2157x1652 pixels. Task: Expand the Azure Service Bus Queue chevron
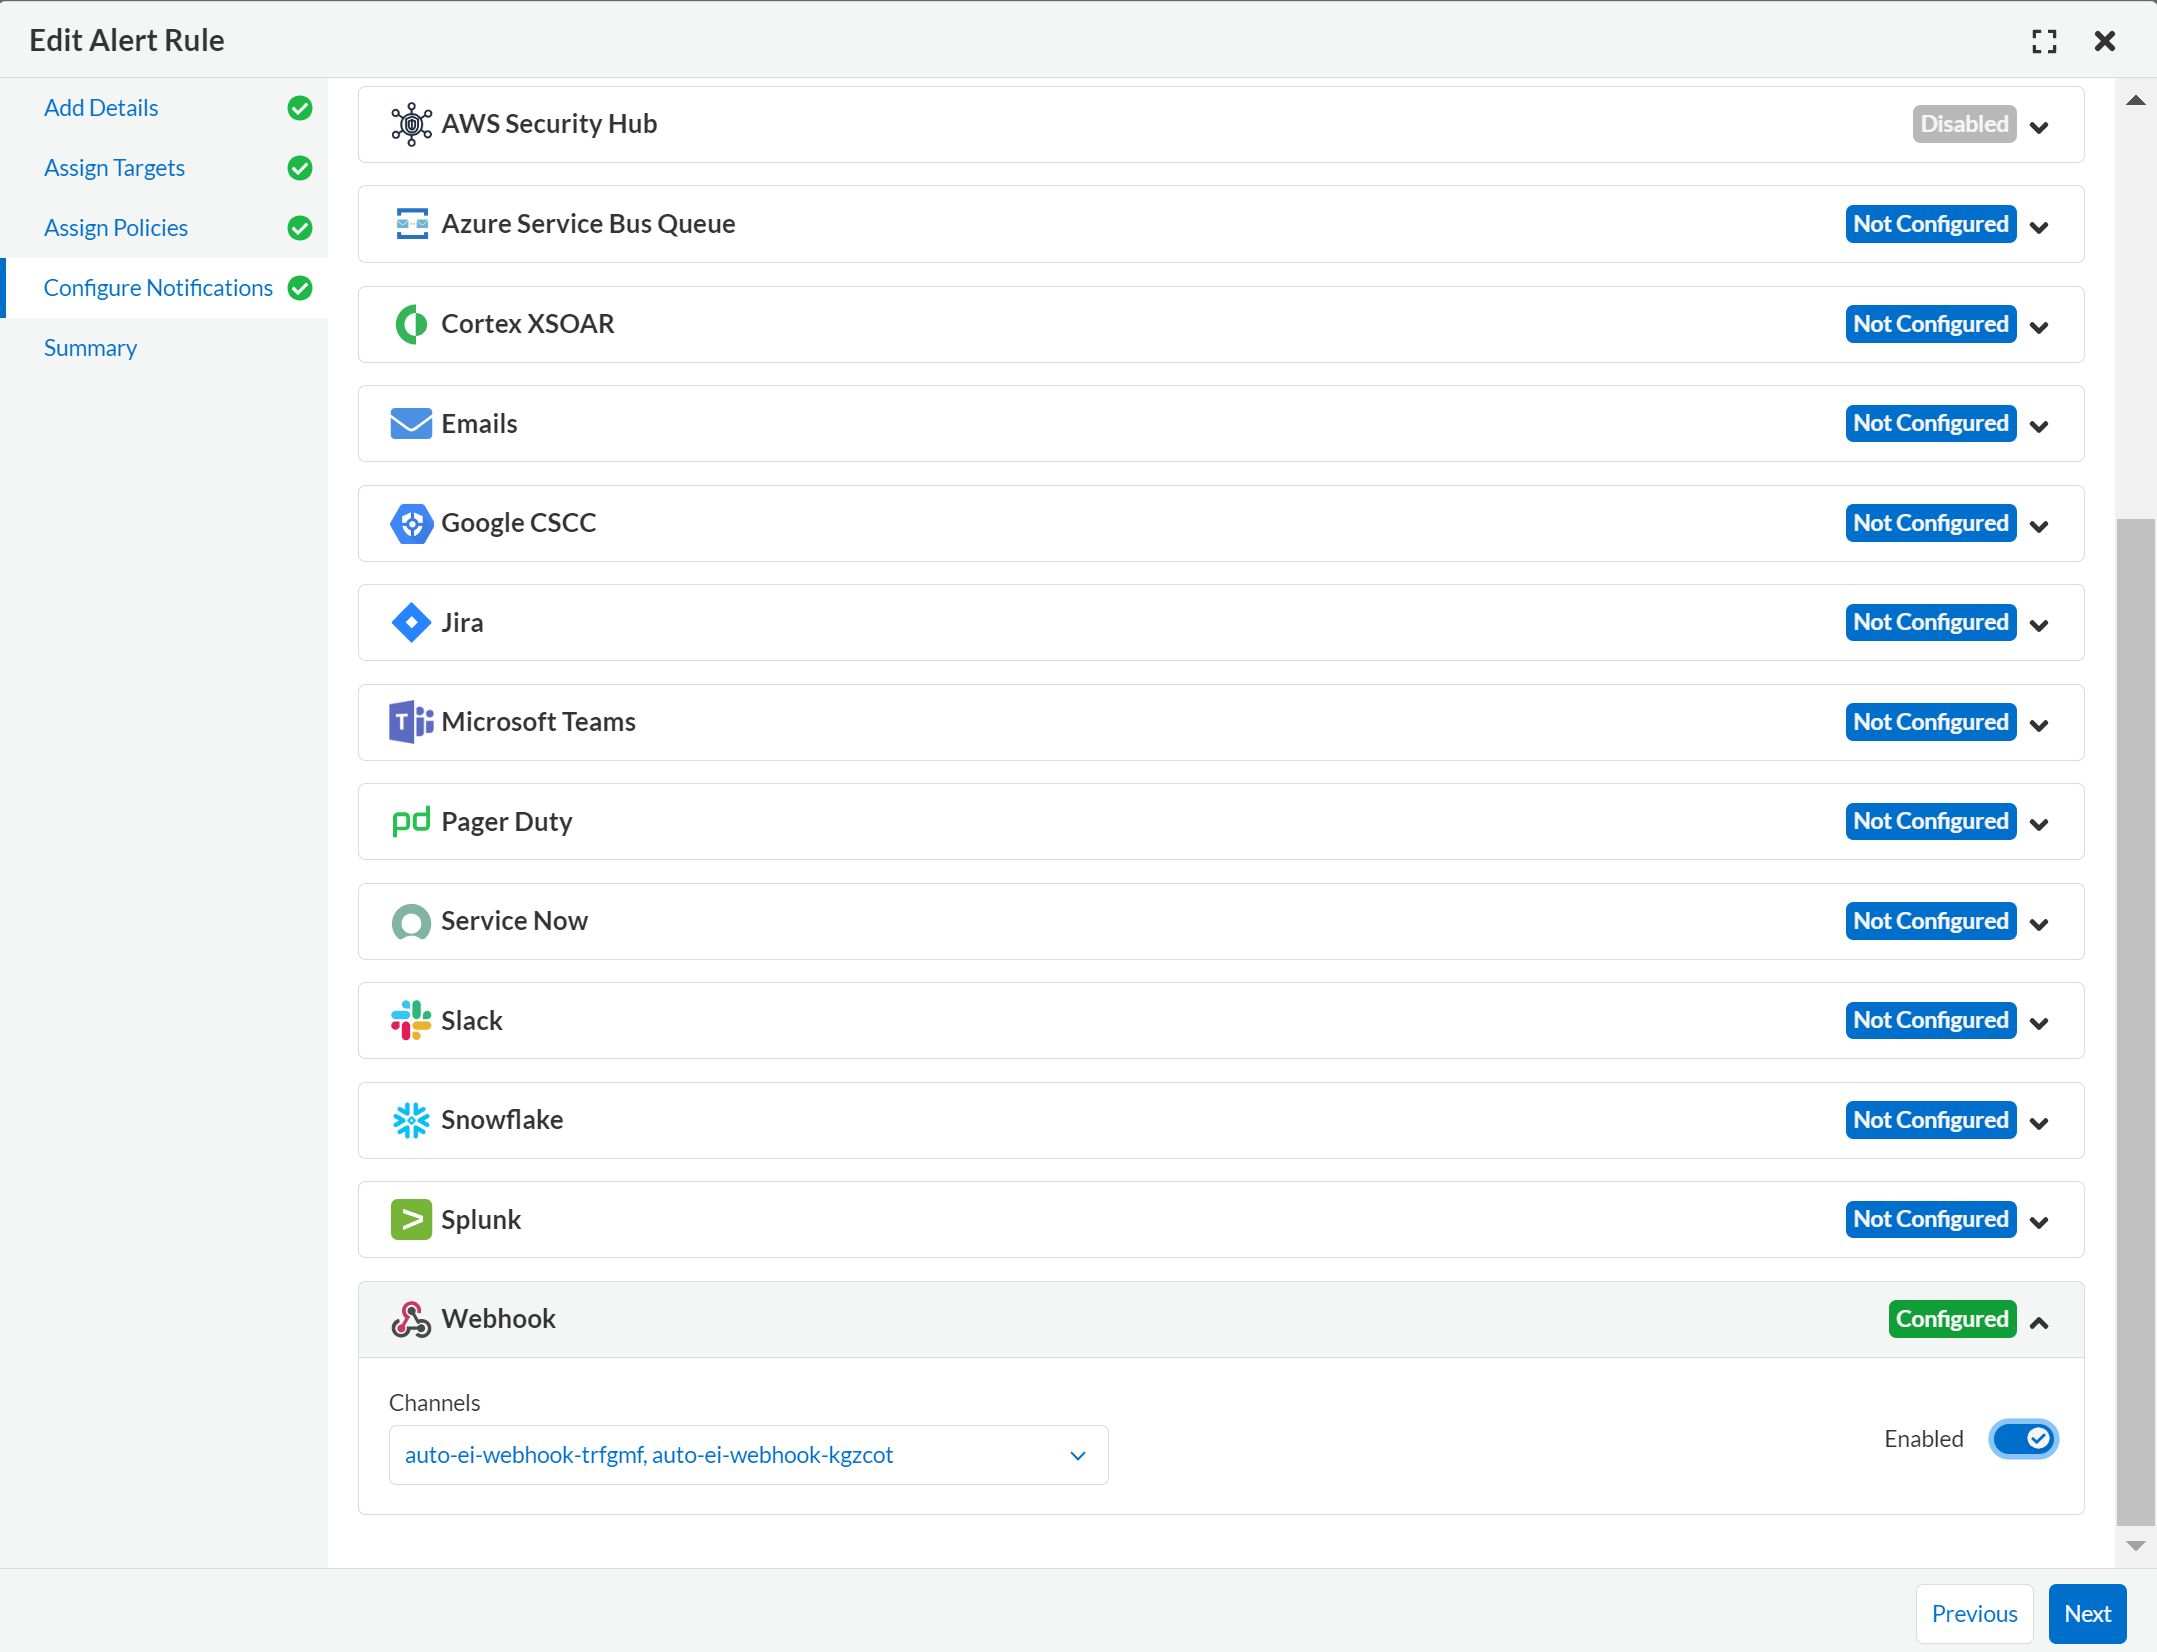pyautogui.click(x=2040, y=227)
